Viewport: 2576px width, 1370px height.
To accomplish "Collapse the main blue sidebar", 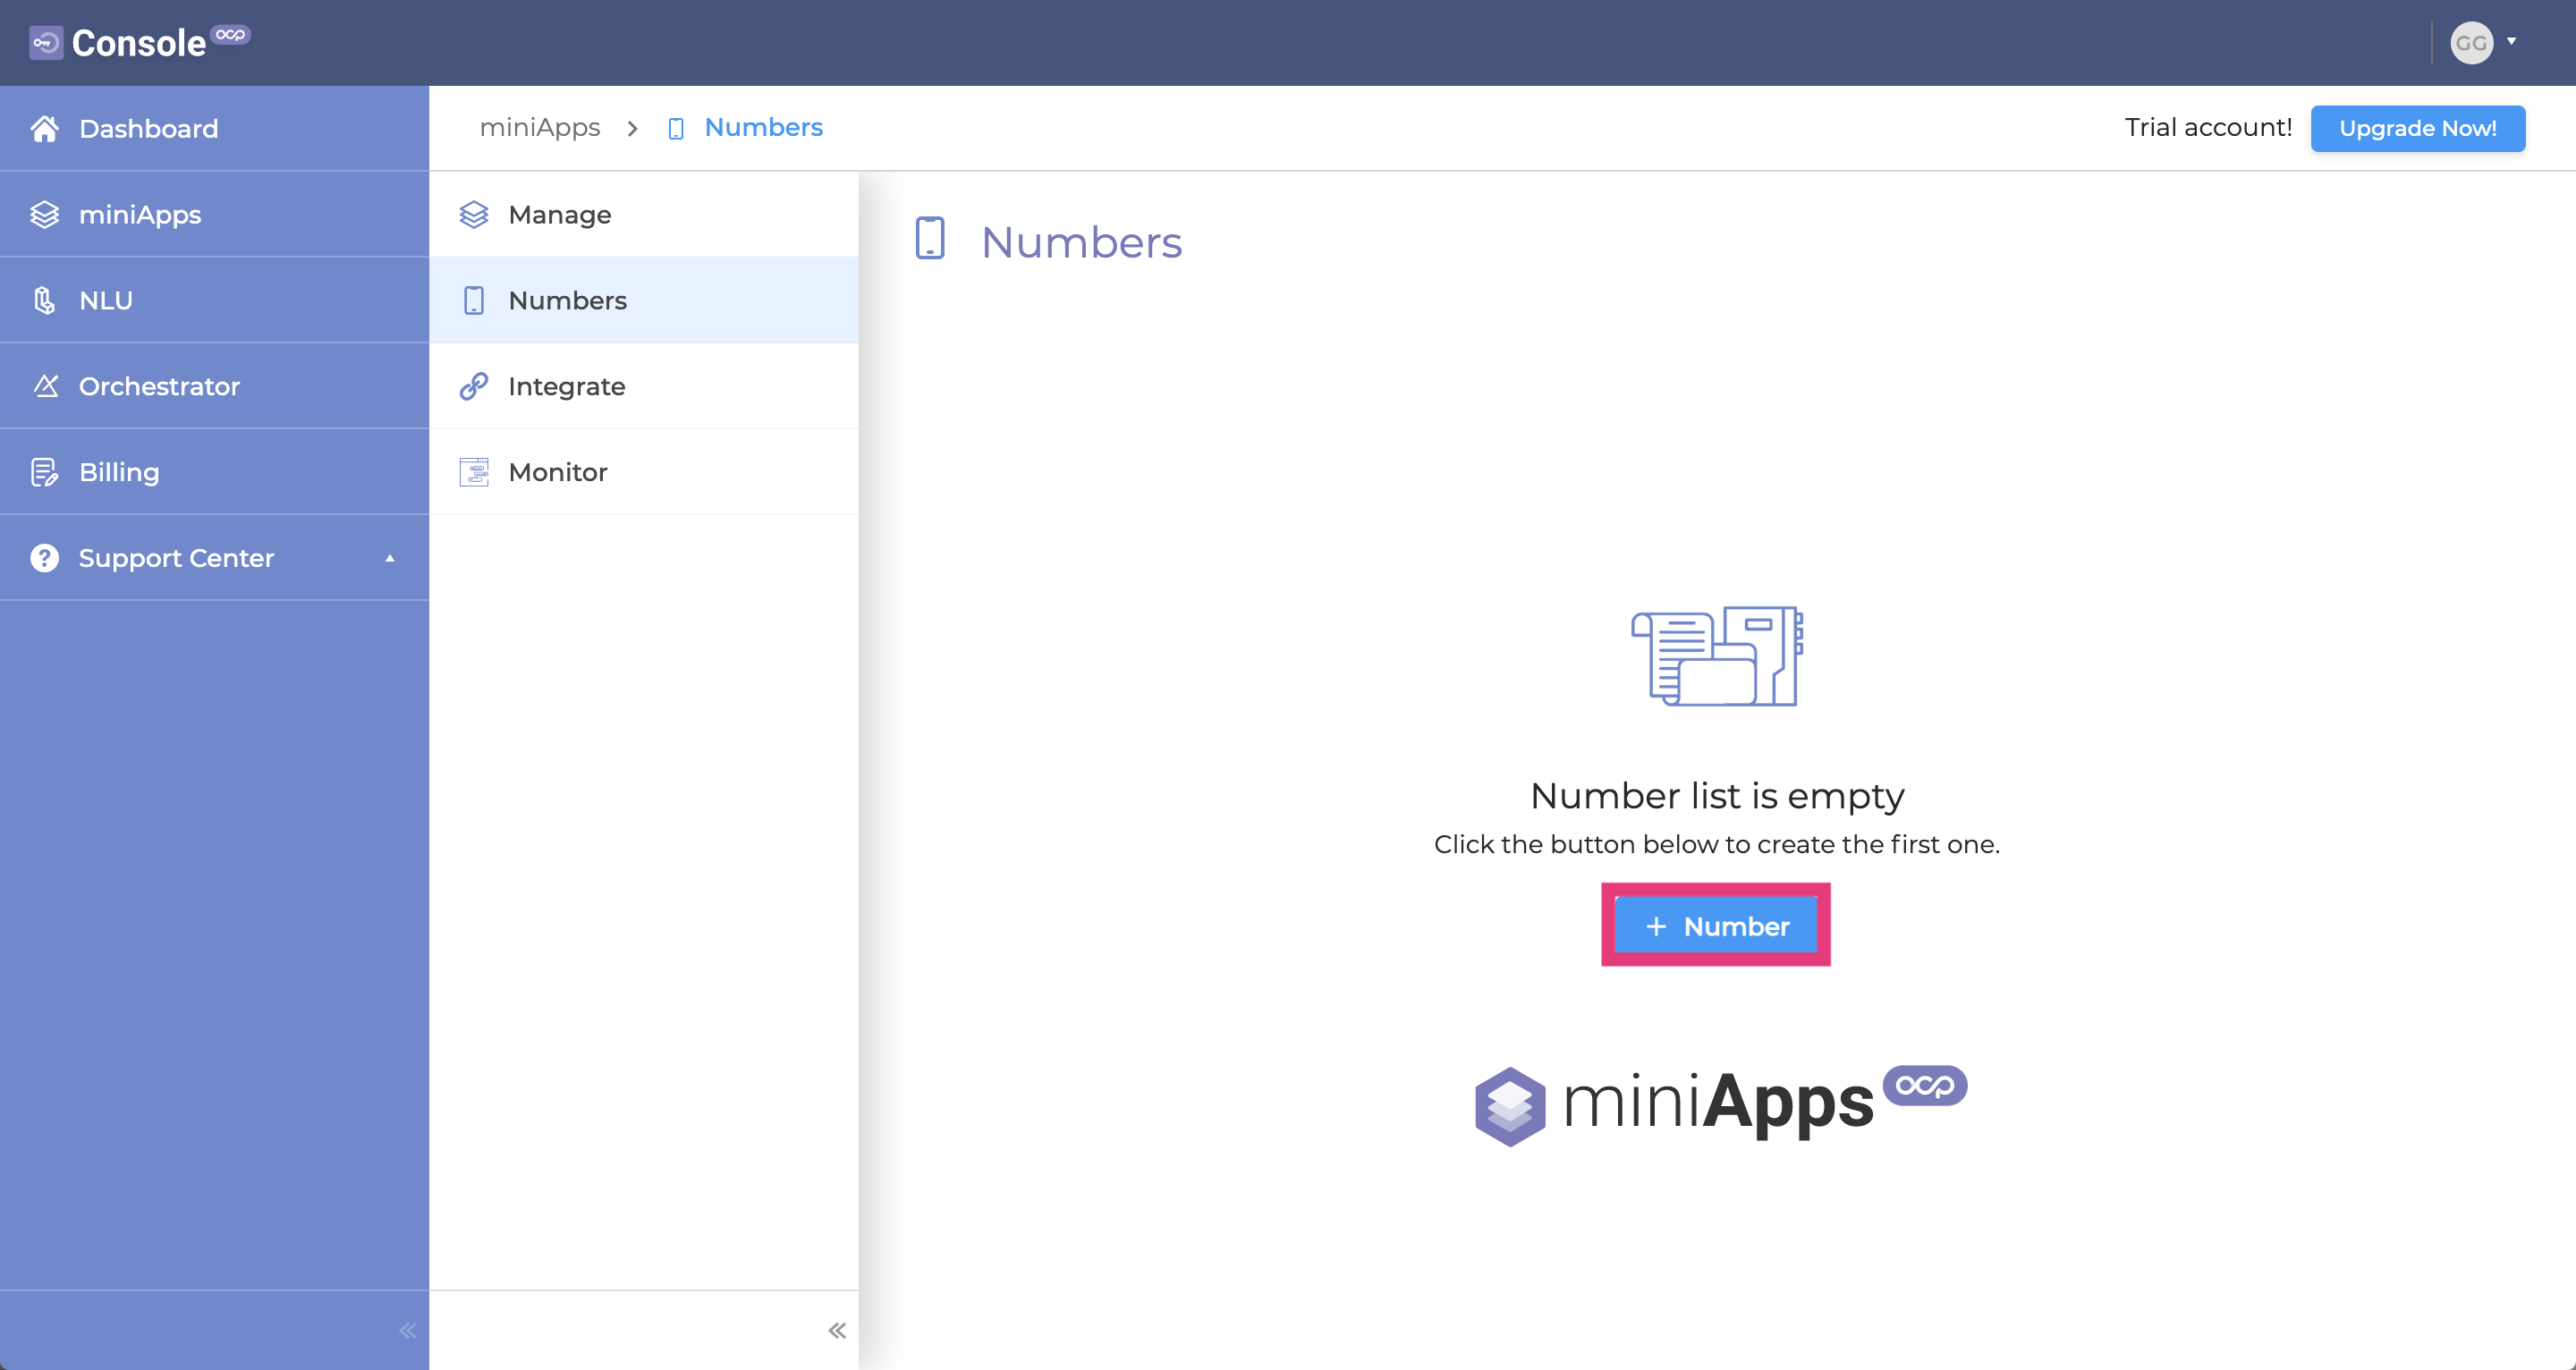I will (x=407, y=1331).
